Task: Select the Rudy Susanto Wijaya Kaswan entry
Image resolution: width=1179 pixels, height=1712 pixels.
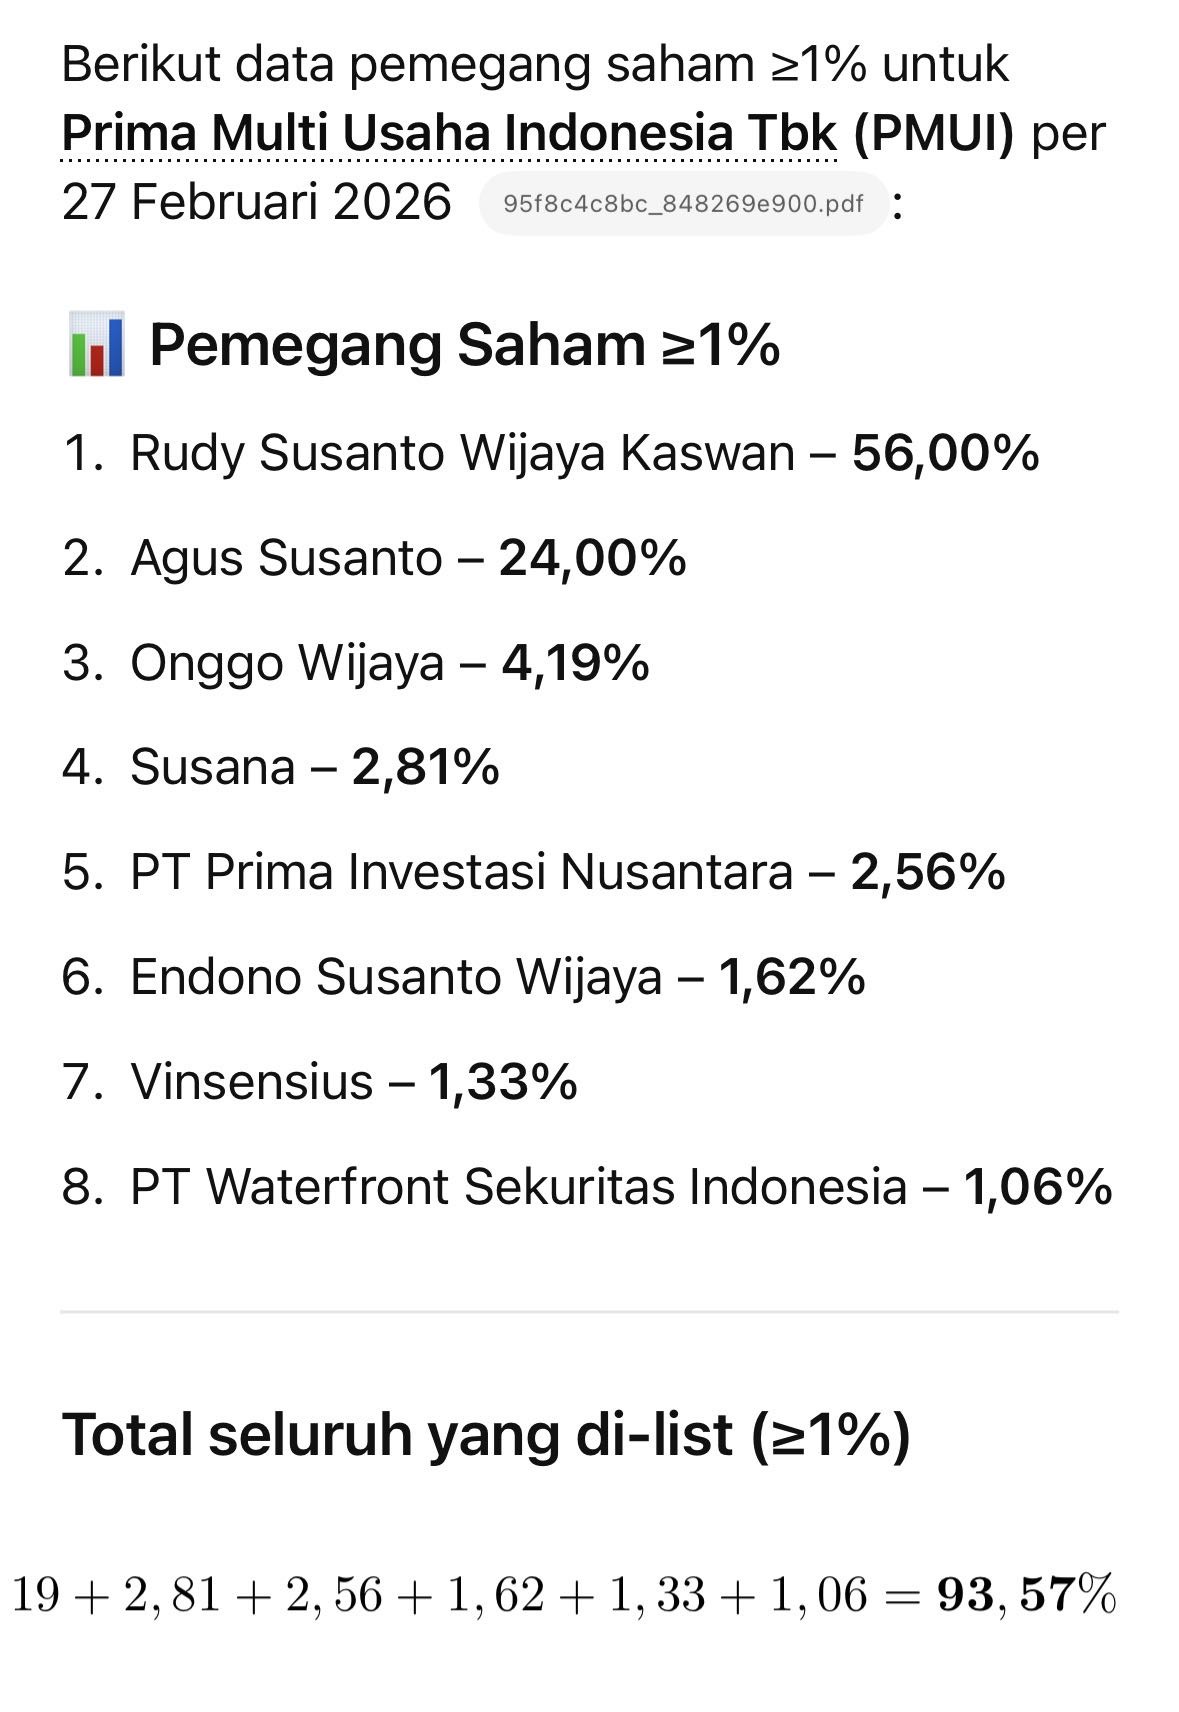Action: (x=461, y=453)
